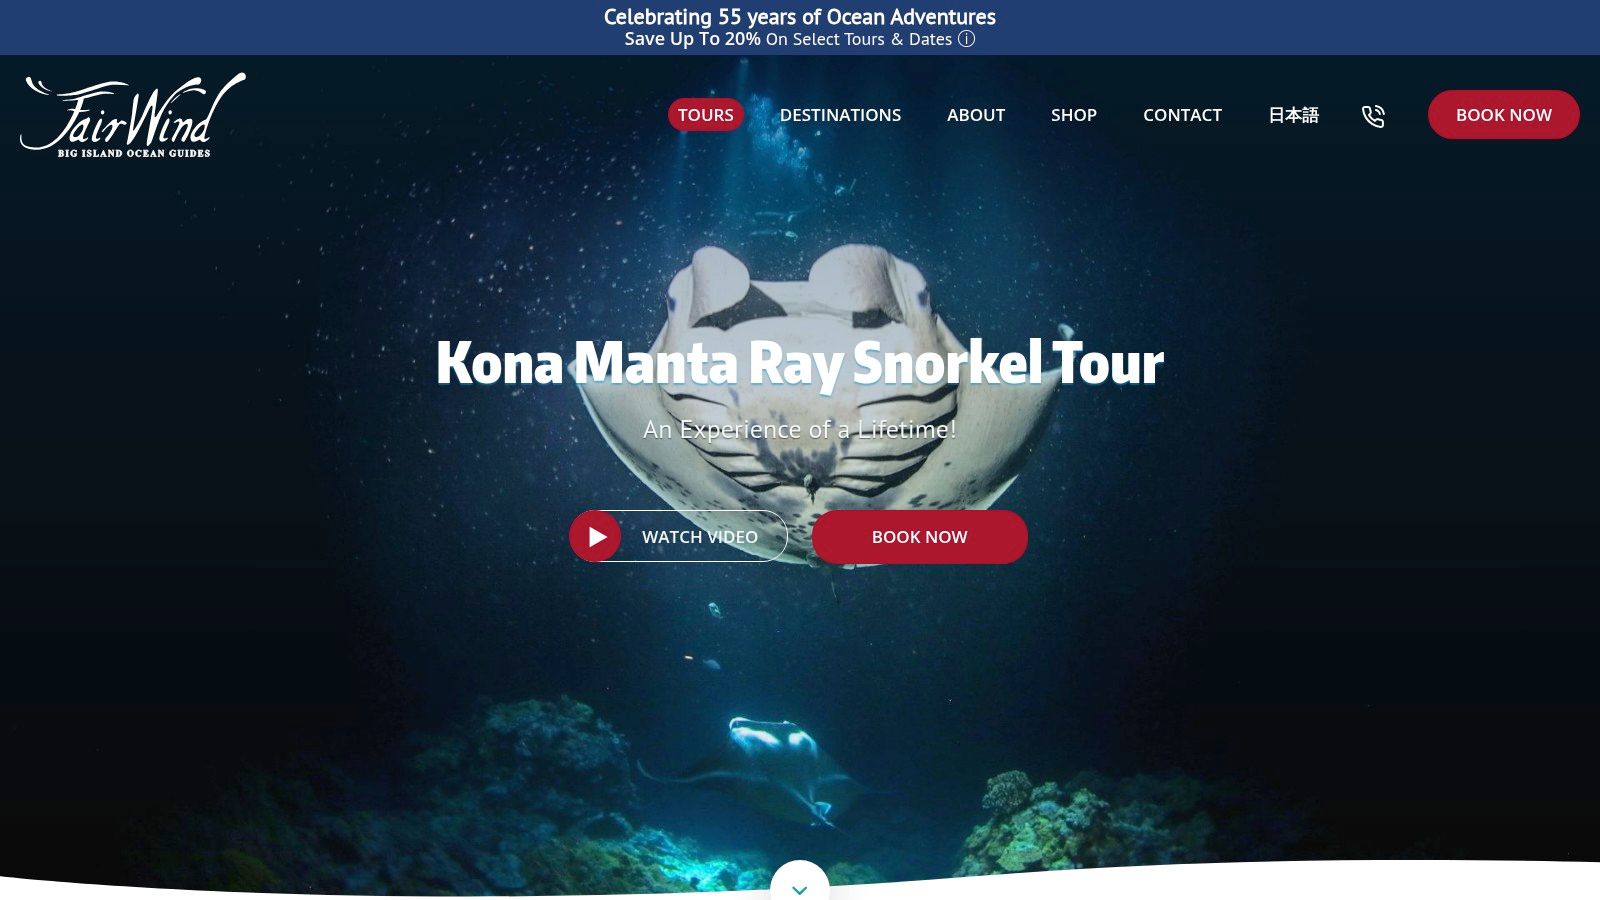Open the ABOUT menu item

click(976, 115)
